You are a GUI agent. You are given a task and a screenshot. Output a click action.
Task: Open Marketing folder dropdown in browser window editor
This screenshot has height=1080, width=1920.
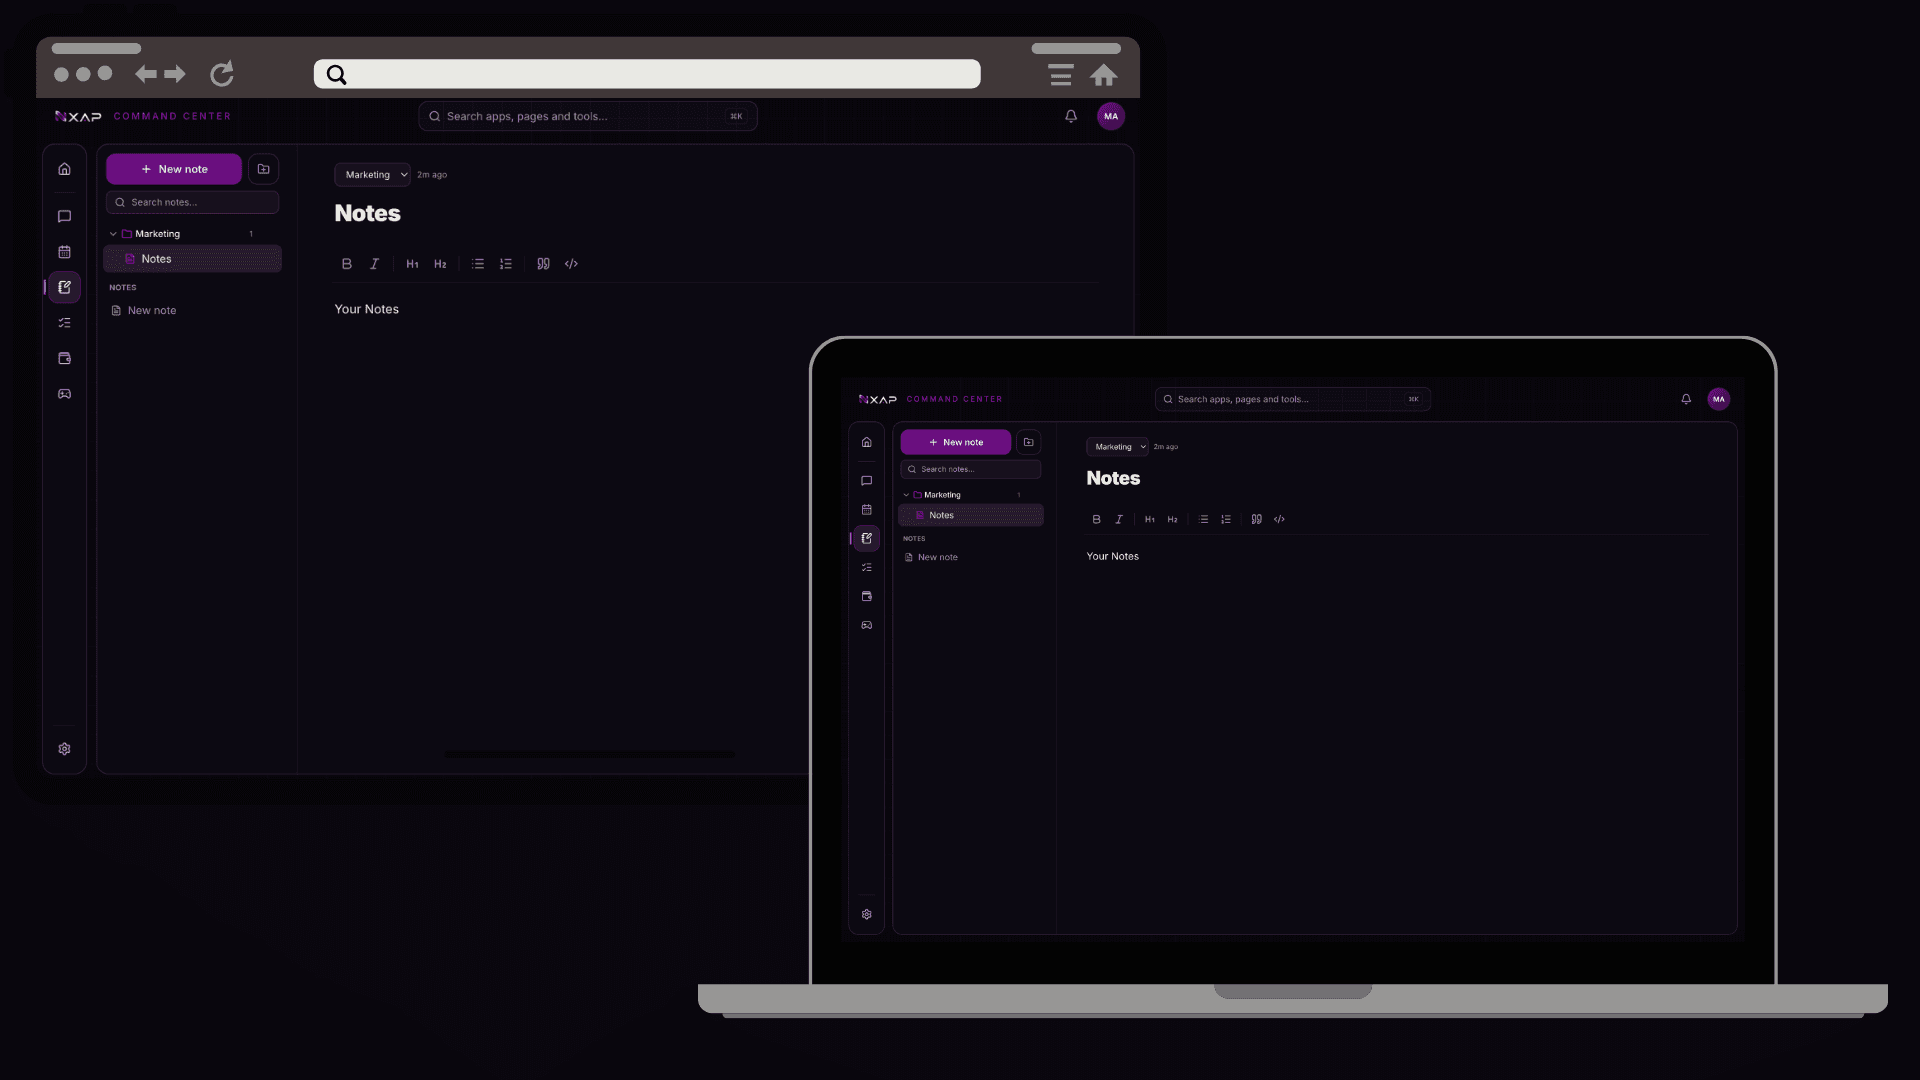tap(372, 175)
